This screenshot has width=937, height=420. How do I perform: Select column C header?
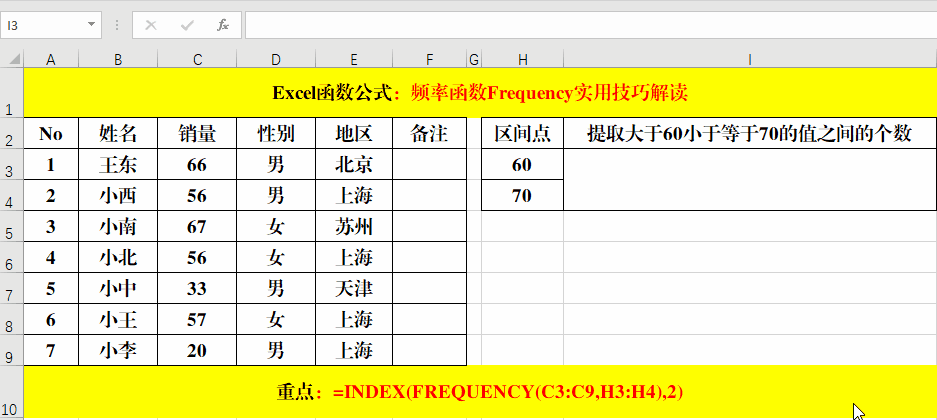tap(197, 59)
